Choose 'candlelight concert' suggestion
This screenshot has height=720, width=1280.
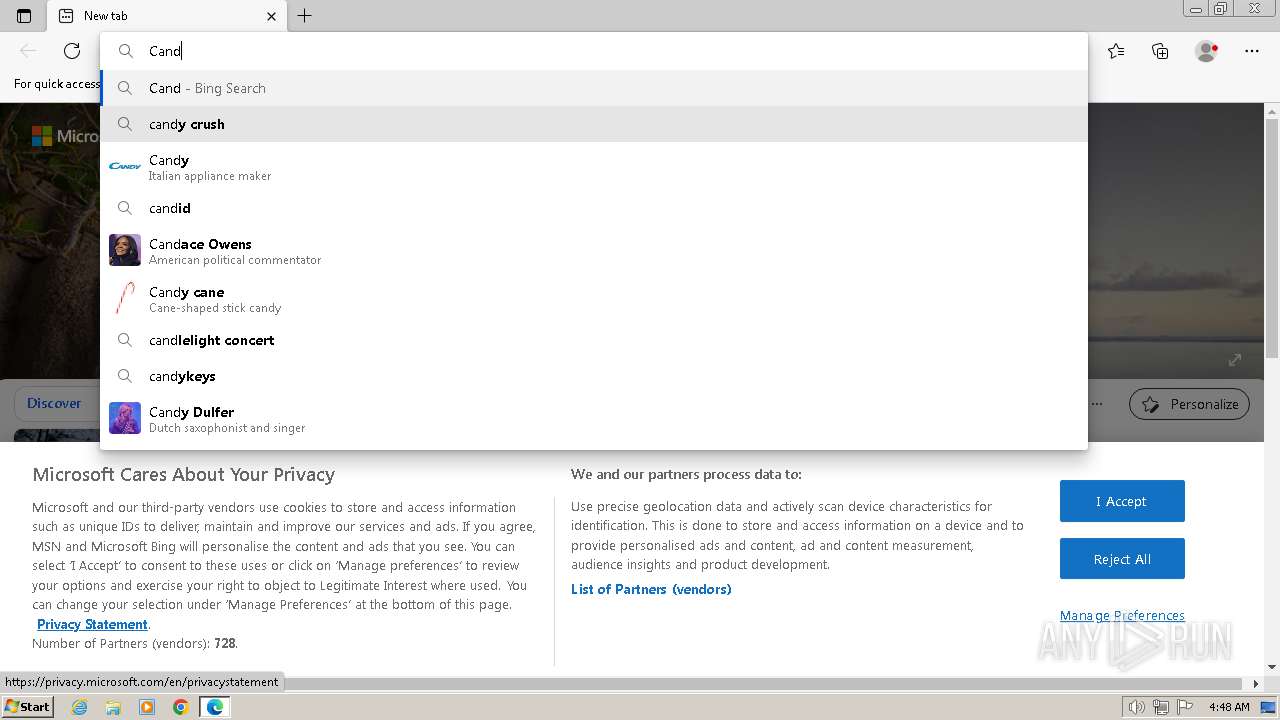point(594,340)
